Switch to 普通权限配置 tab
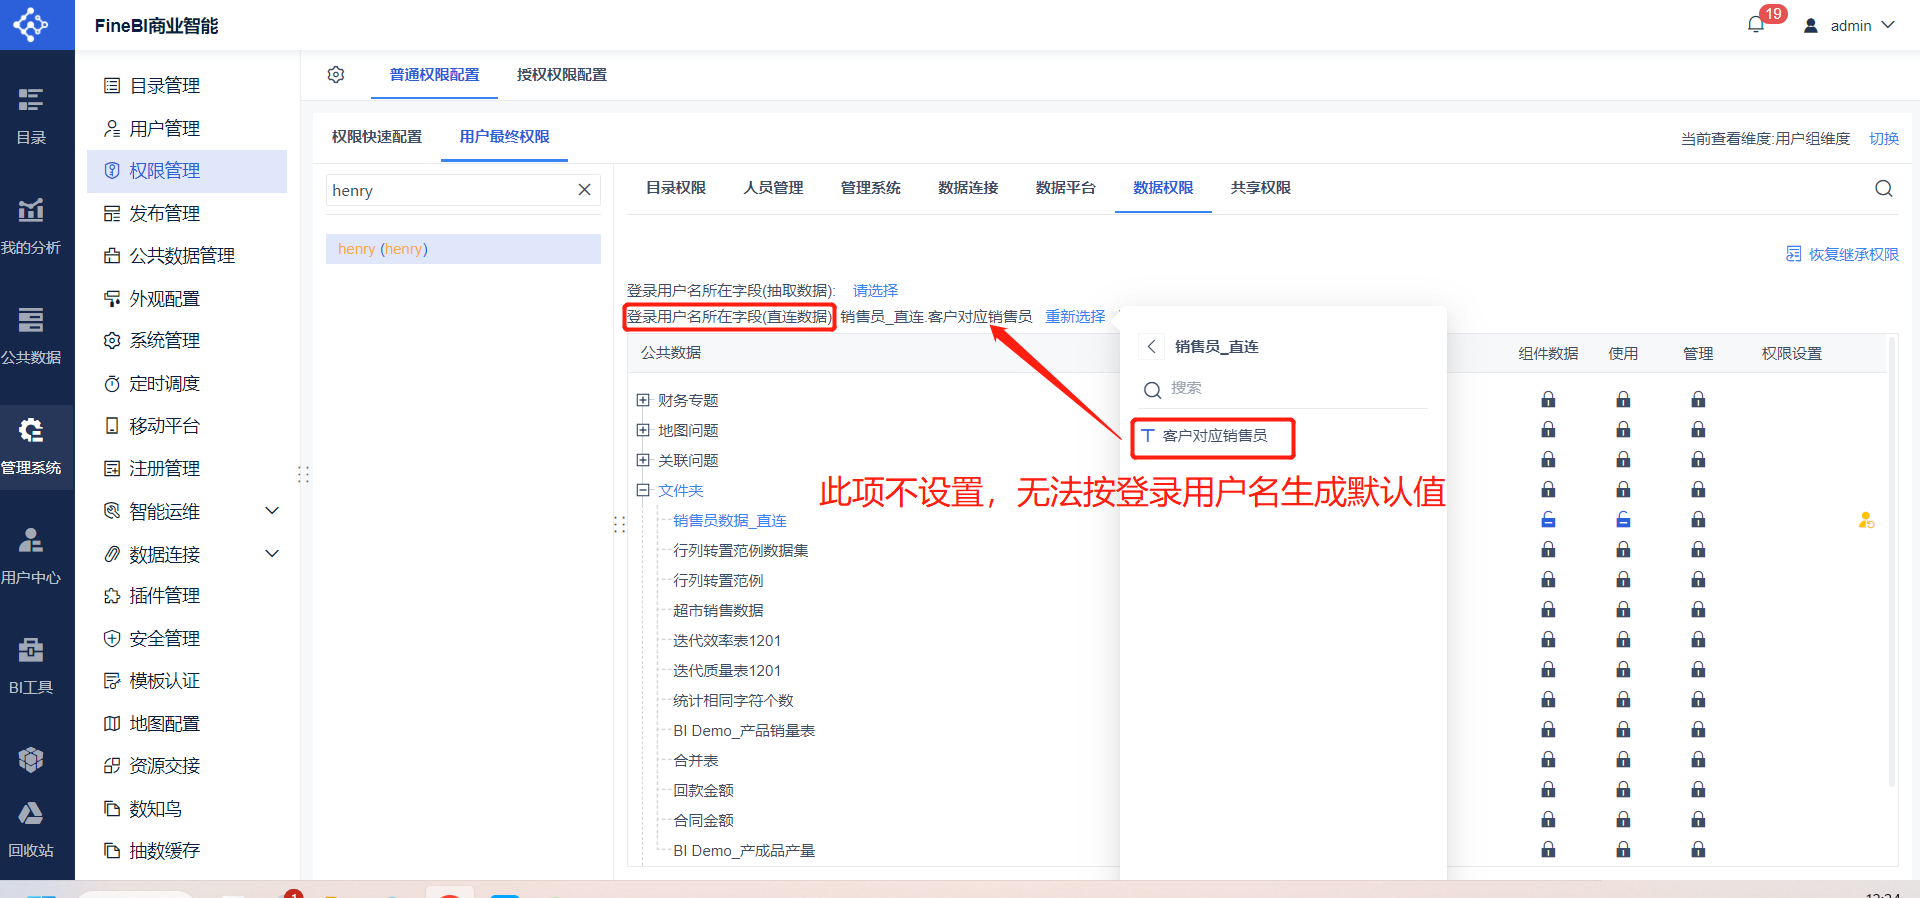The image size is (1920, 898). click(434, 75)
